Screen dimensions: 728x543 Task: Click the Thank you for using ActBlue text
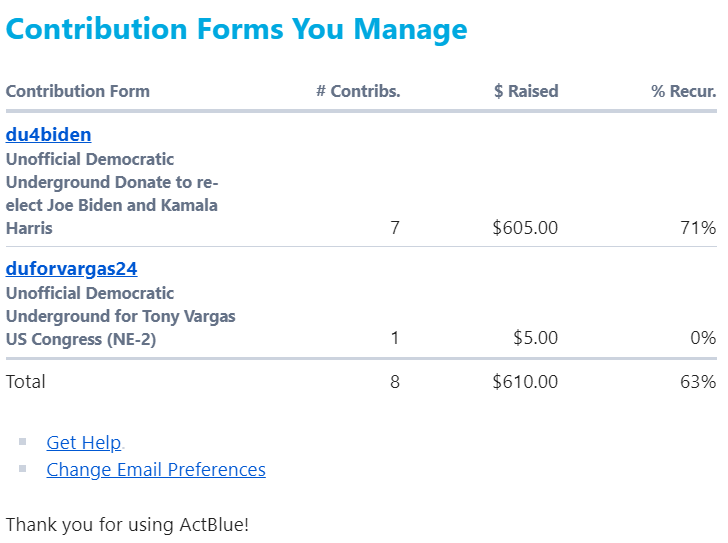click(127, 524)
